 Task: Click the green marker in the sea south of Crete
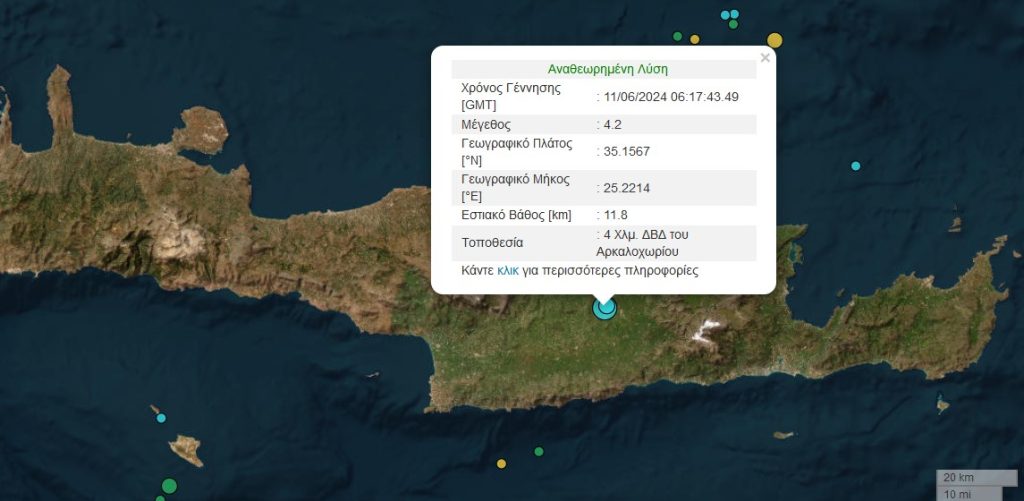539,451
